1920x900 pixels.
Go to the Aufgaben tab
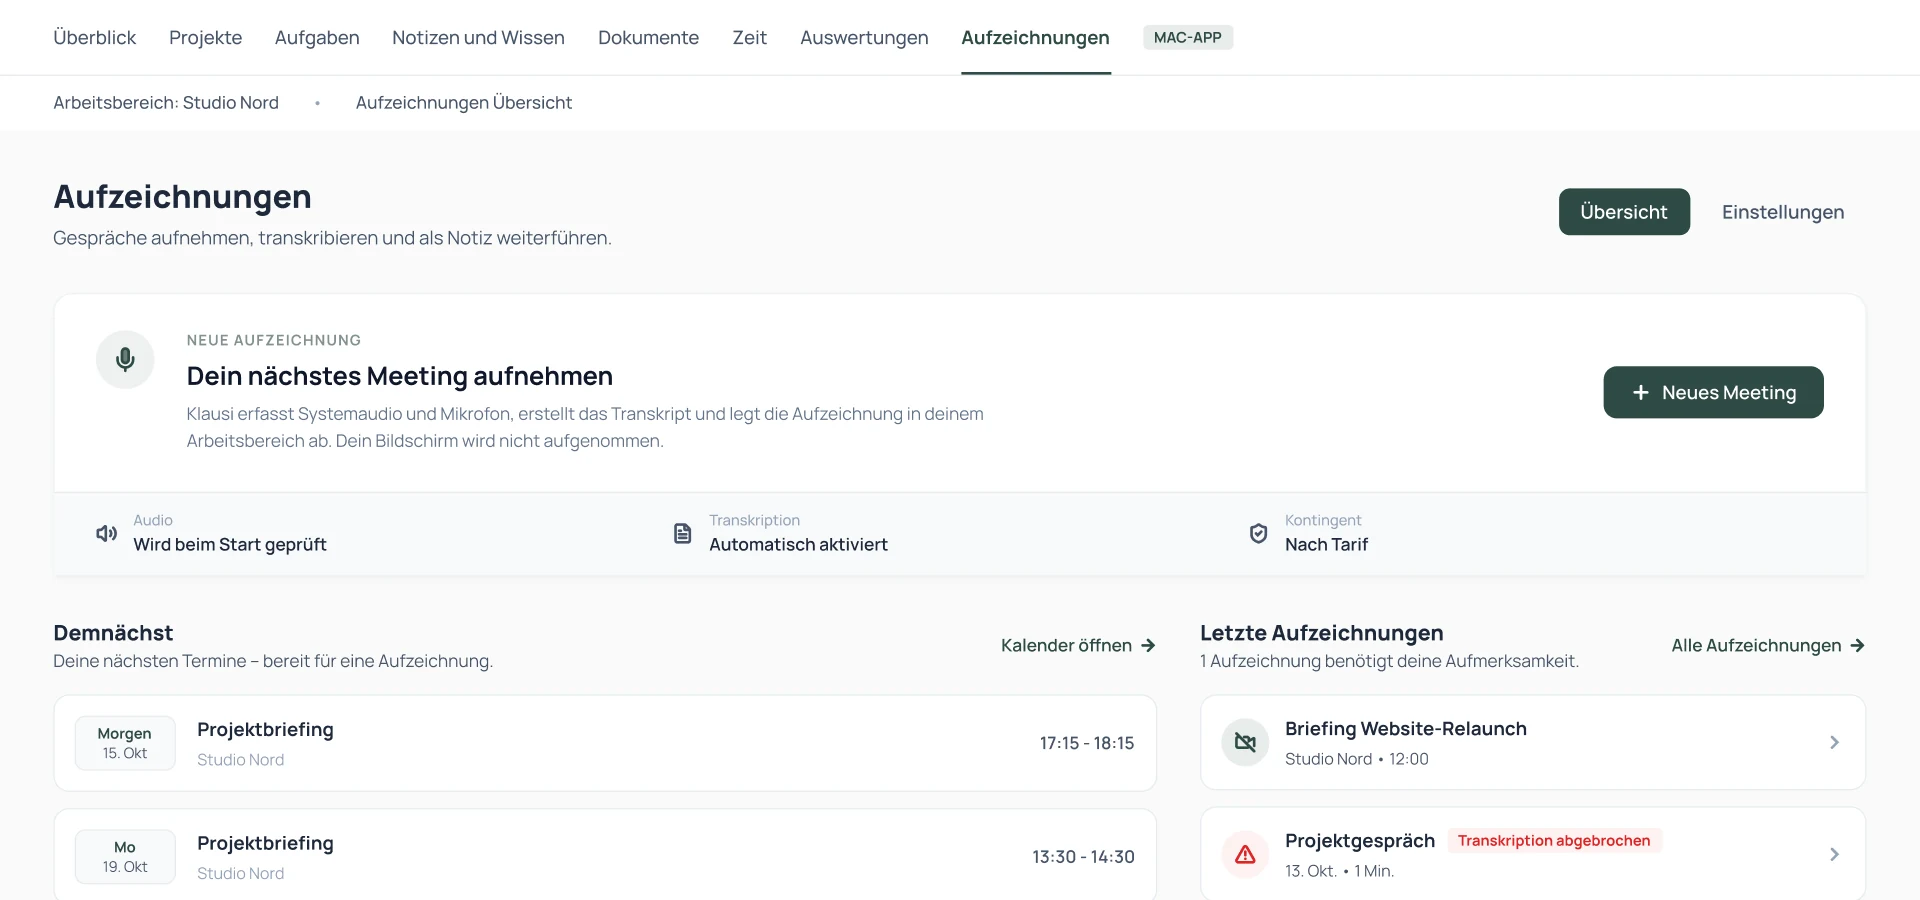[317, 37]
